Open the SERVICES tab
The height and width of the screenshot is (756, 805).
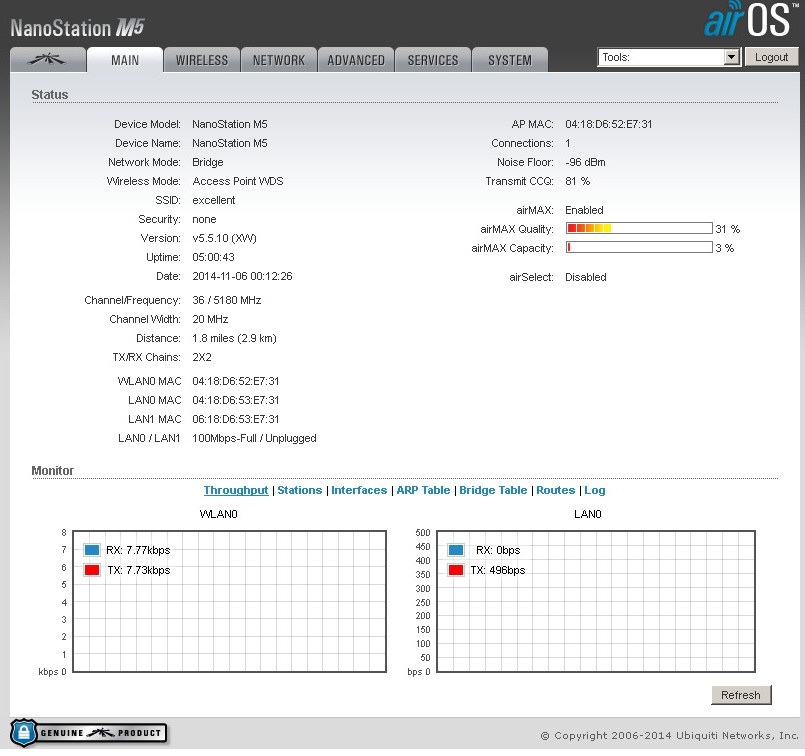(x=433, y=60)
